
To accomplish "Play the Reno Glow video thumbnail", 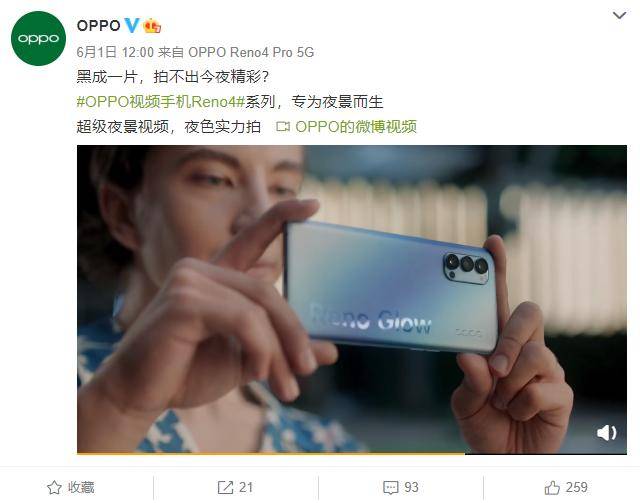I will pyautogui.click(x=352, y=298).
